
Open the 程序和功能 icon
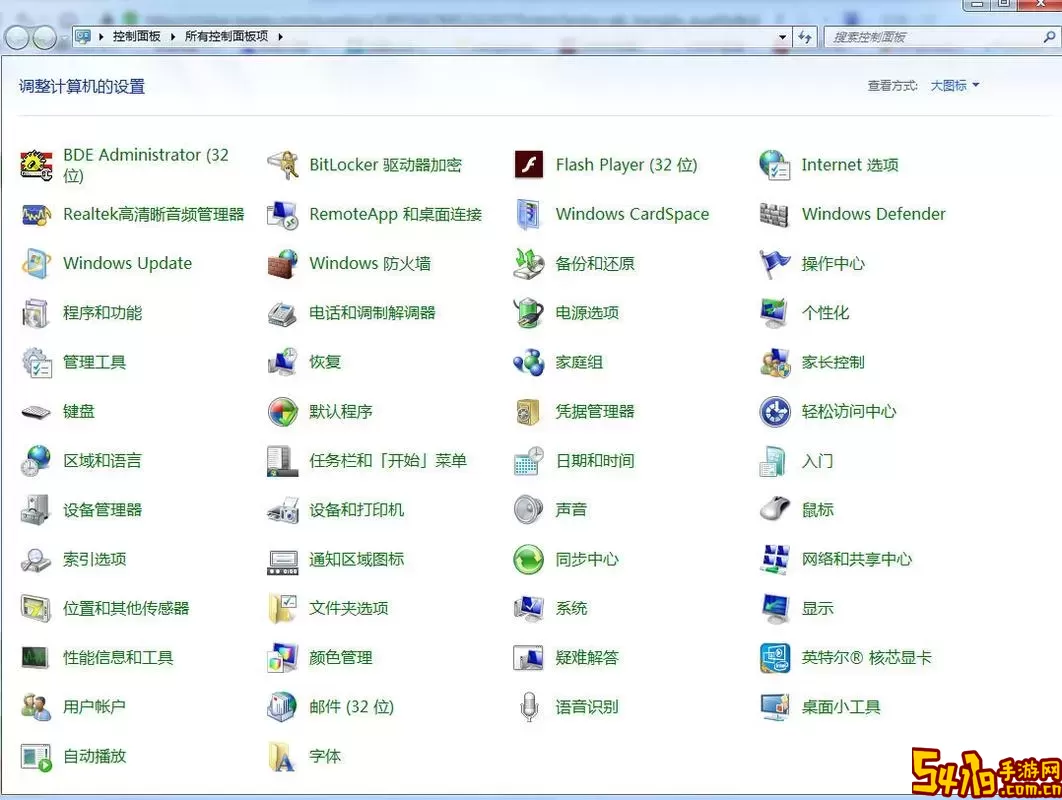click(x=37, y=313)
